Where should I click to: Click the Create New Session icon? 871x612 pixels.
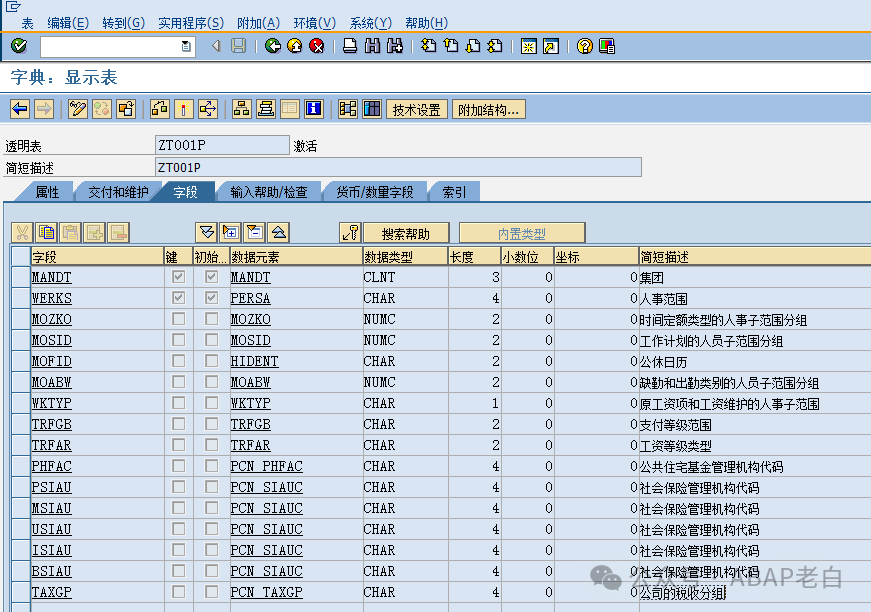coord(528,46)
